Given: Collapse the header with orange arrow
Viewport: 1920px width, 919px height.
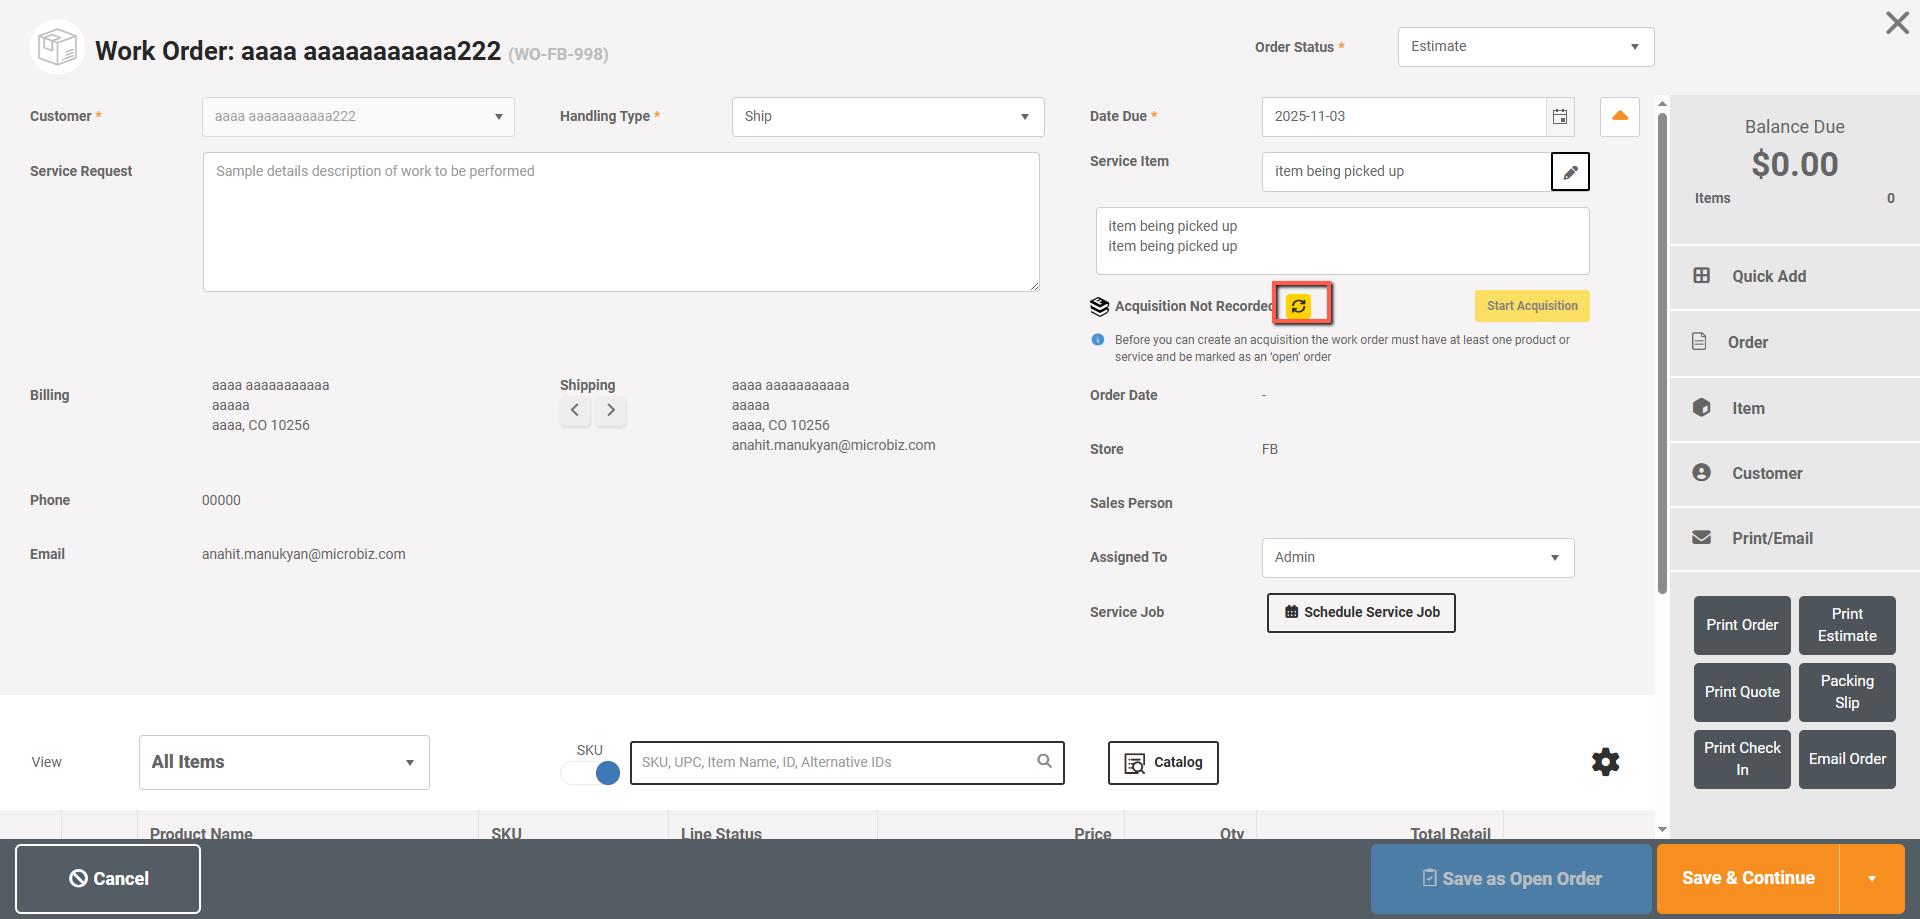Looking at the screenshot, I should (1620, 117).
